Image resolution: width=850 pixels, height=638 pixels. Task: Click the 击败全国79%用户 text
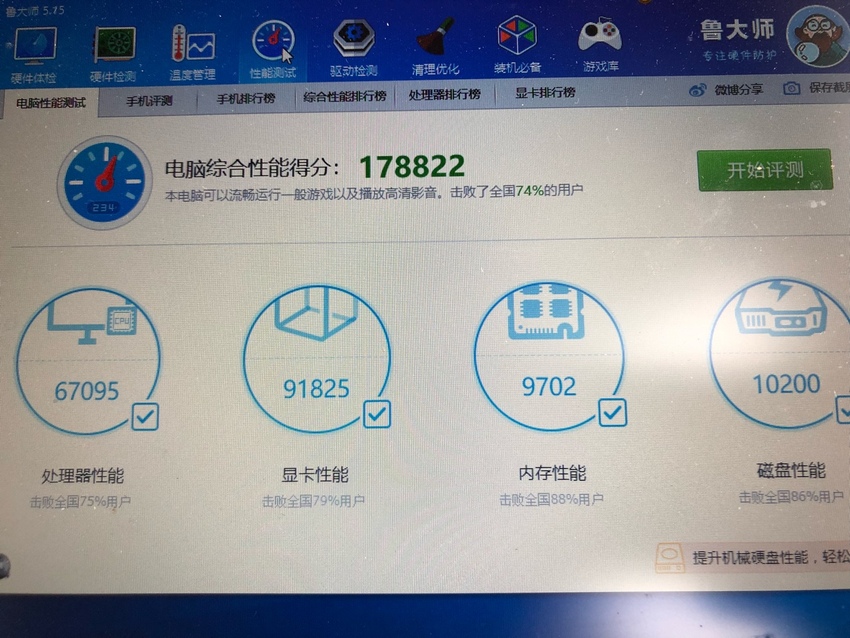pyautogui.click(x=313, y=501)
